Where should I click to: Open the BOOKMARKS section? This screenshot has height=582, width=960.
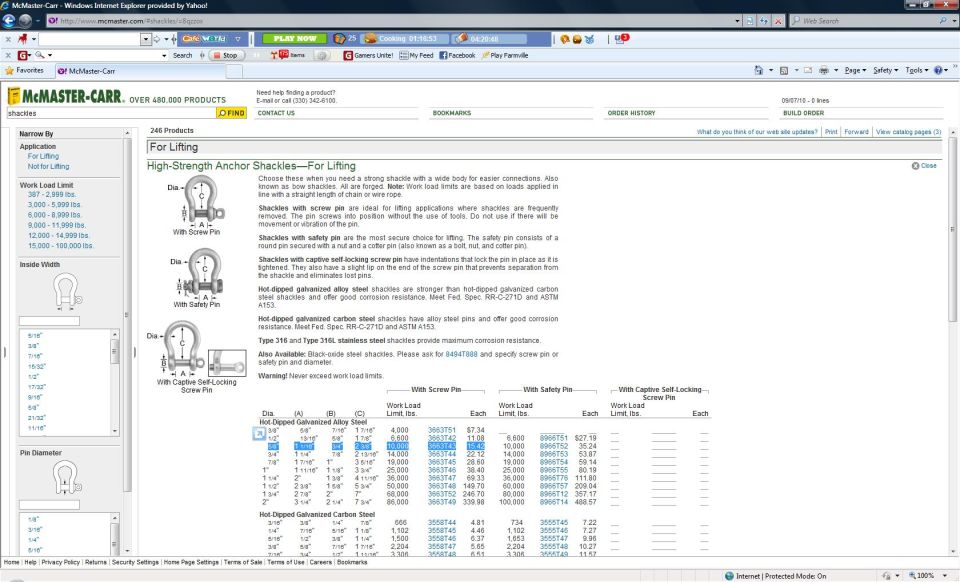pos(452,113)
